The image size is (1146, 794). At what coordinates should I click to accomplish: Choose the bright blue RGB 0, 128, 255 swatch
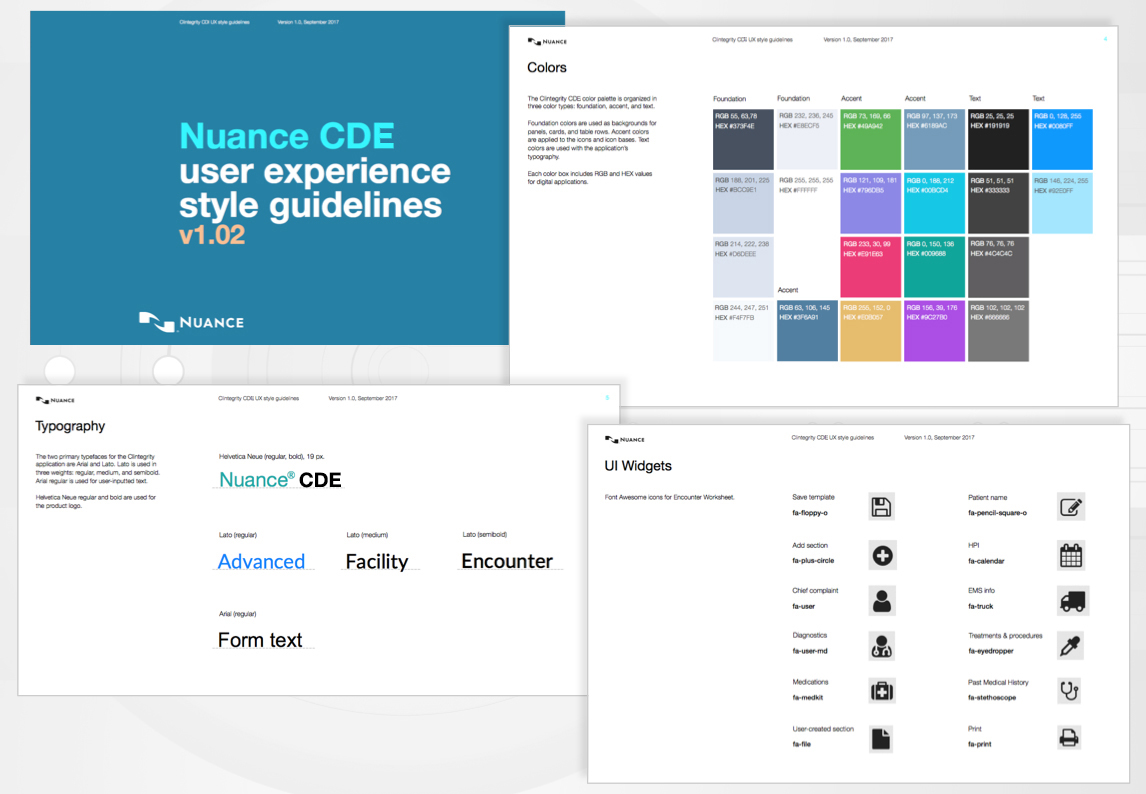(x=1062, y=140)
